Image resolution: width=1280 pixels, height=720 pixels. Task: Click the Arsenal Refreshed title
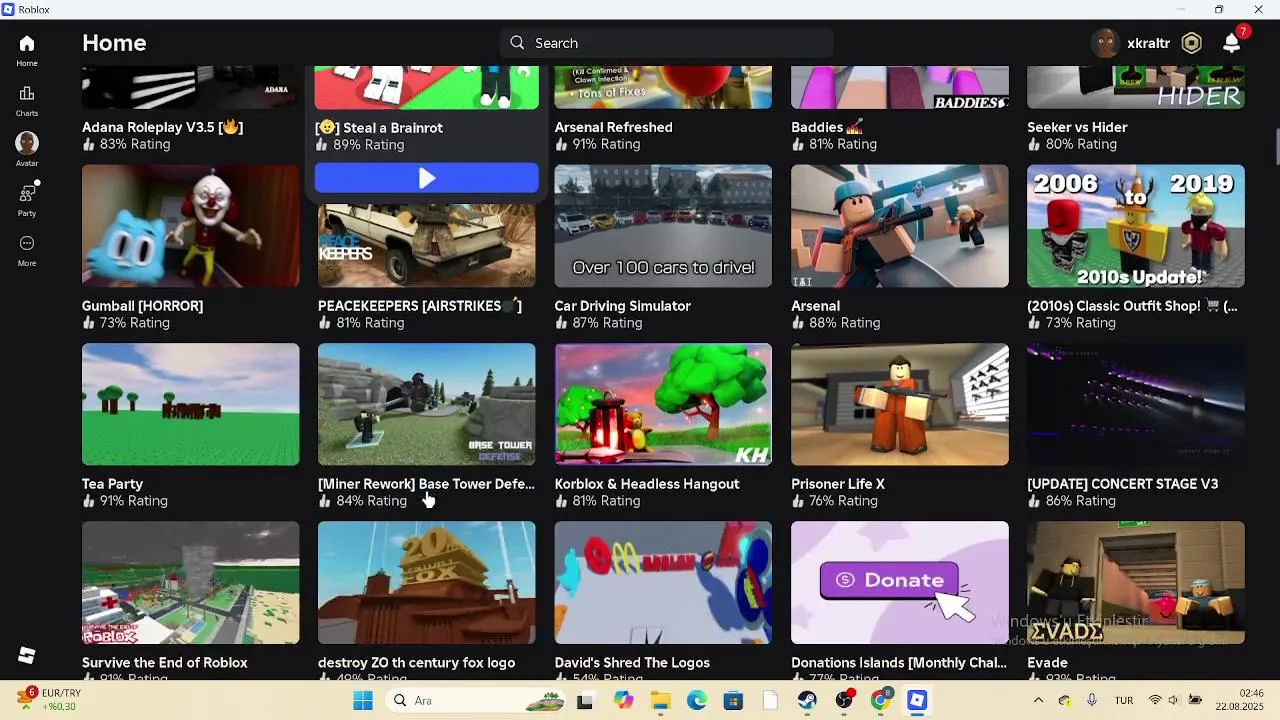[614, 127]
